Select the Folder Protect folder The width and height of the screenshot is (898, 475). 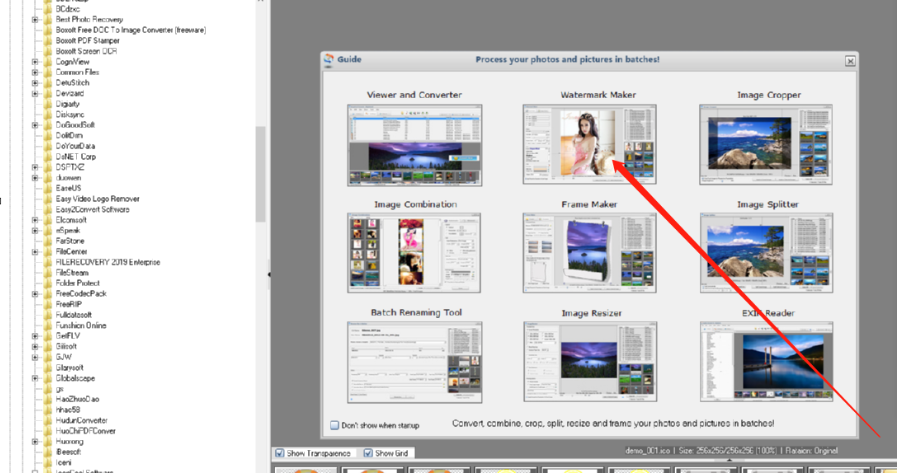click(x=77, y=283)
